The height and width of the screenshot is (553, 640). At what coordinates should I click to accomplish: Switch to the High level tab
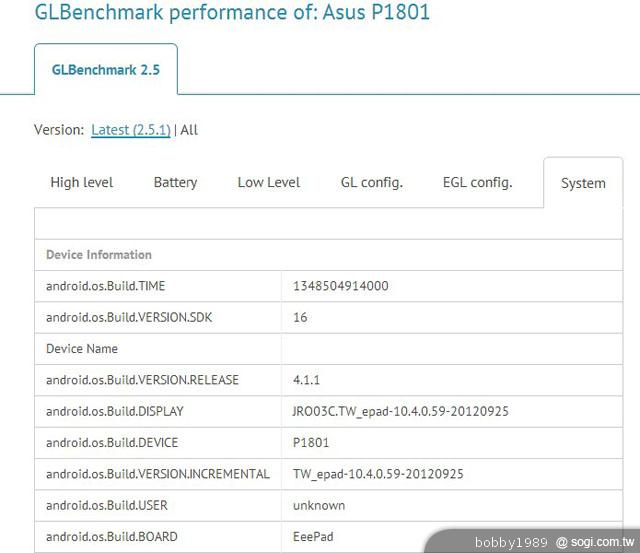[82, 182]
